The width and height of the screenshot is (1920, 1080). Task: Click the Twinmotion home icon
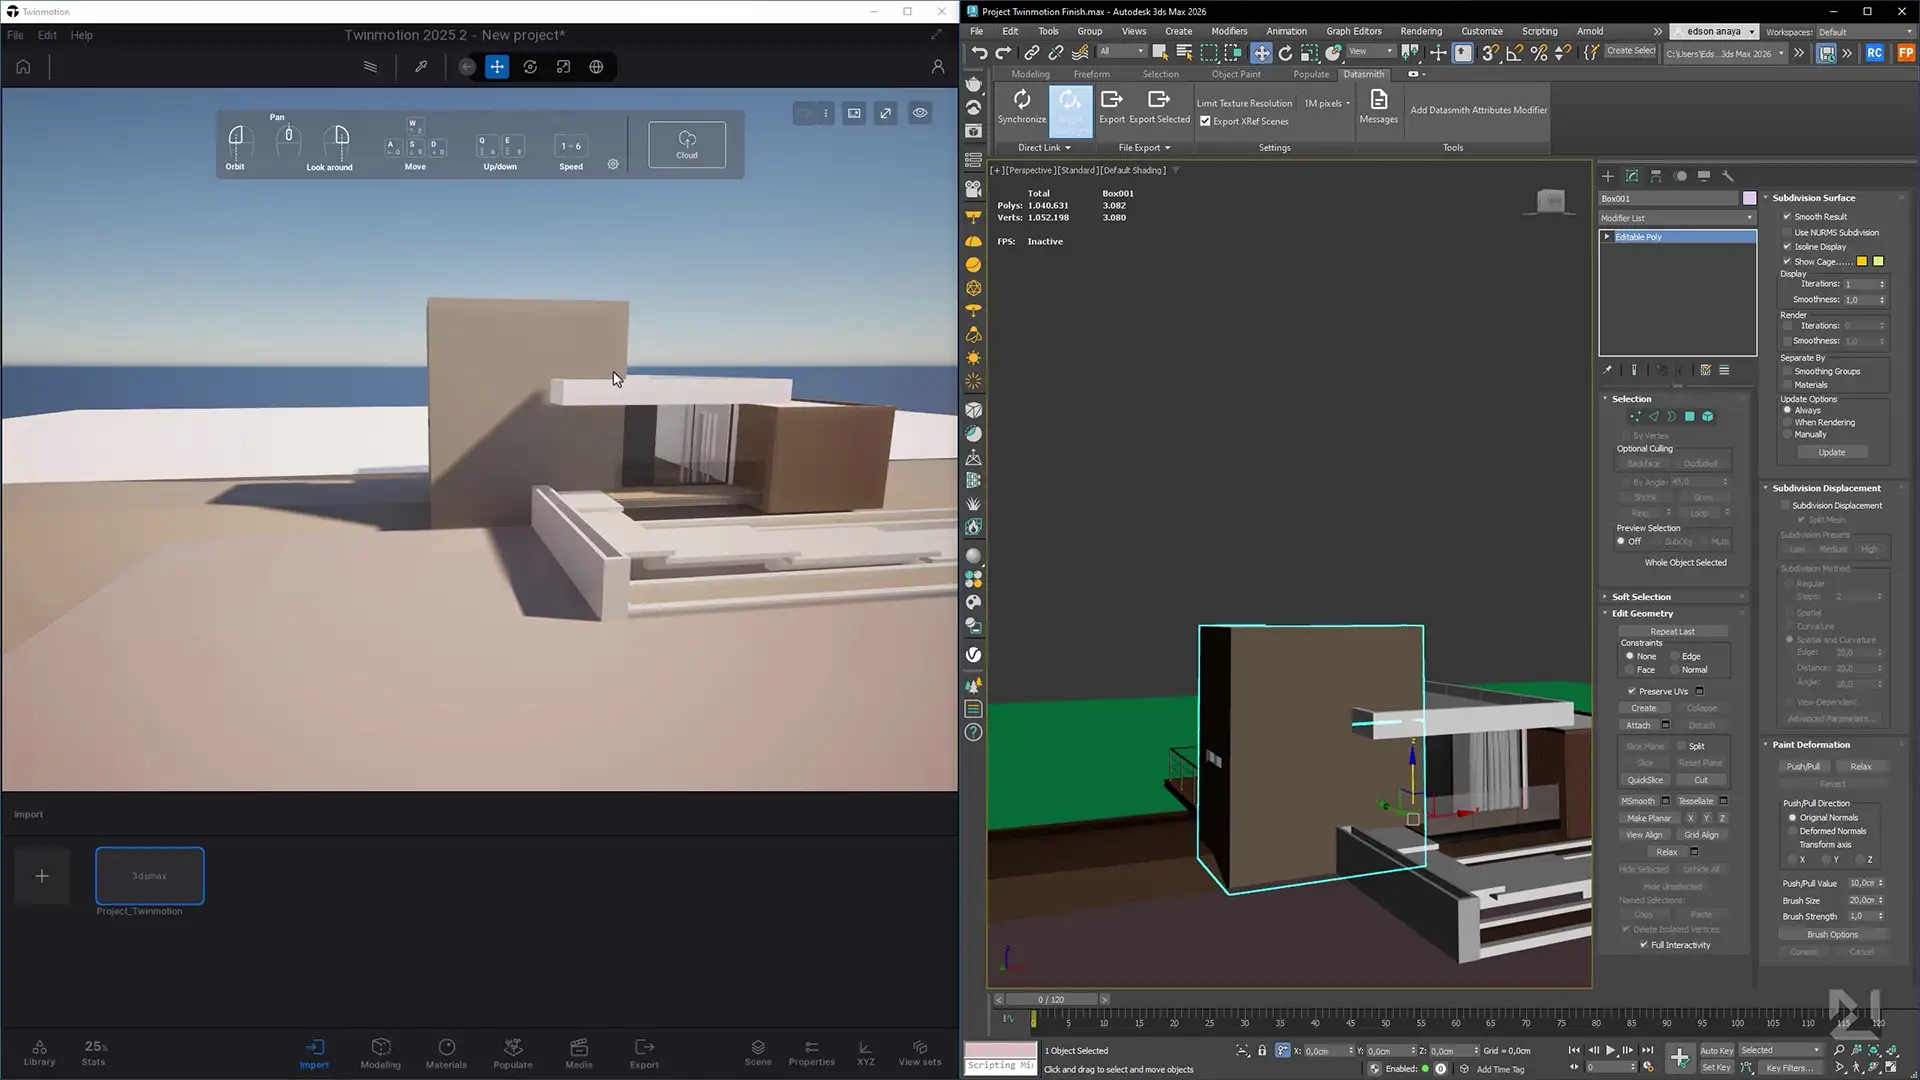pos(23,67)
